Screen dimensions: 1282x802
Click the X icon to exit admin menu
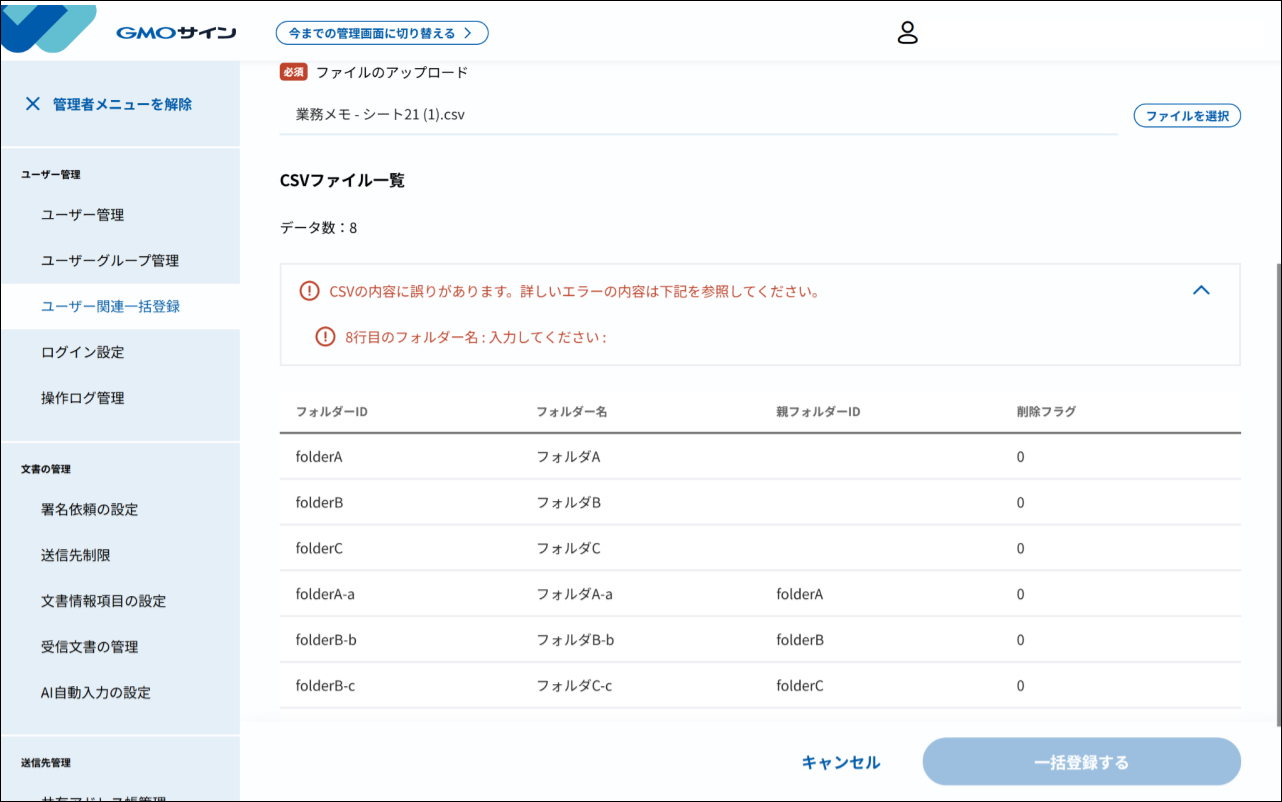[x=33, y=104]
